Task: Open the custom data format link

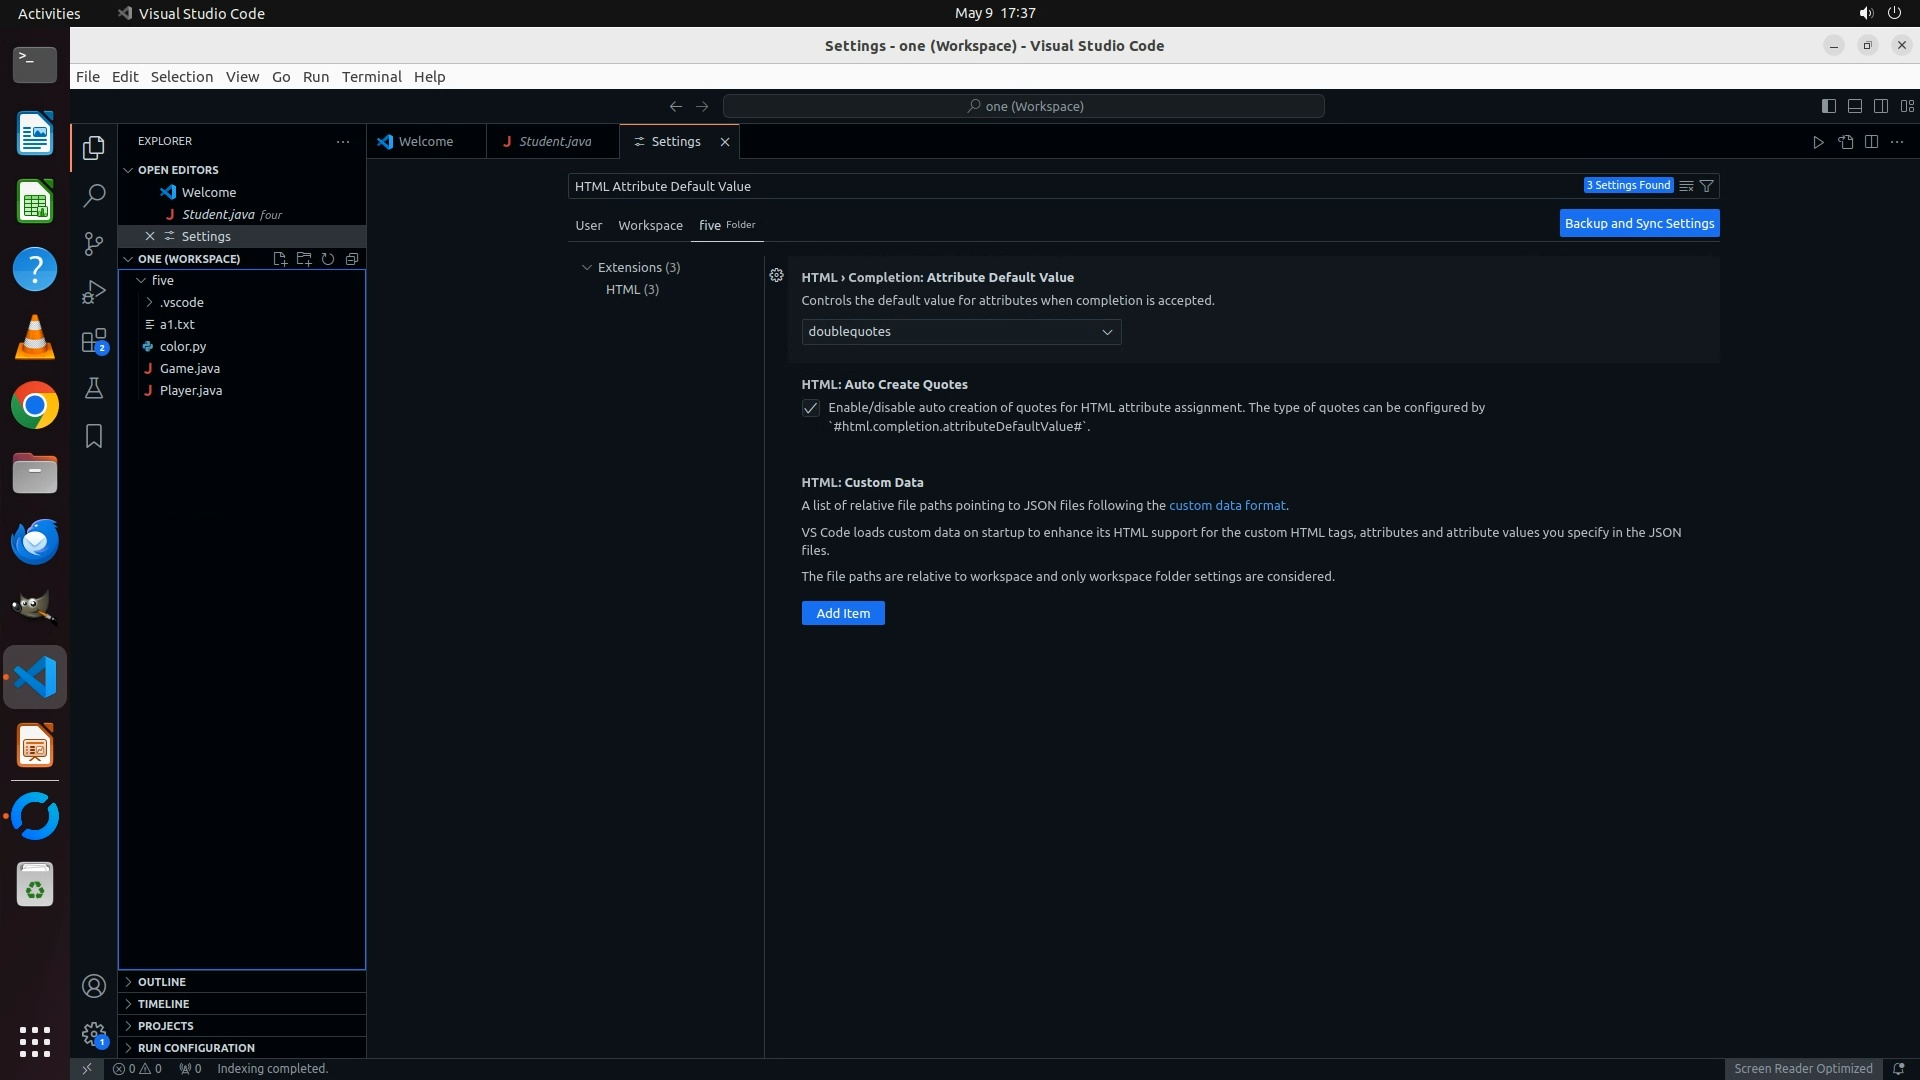Action: (1227, 506)
